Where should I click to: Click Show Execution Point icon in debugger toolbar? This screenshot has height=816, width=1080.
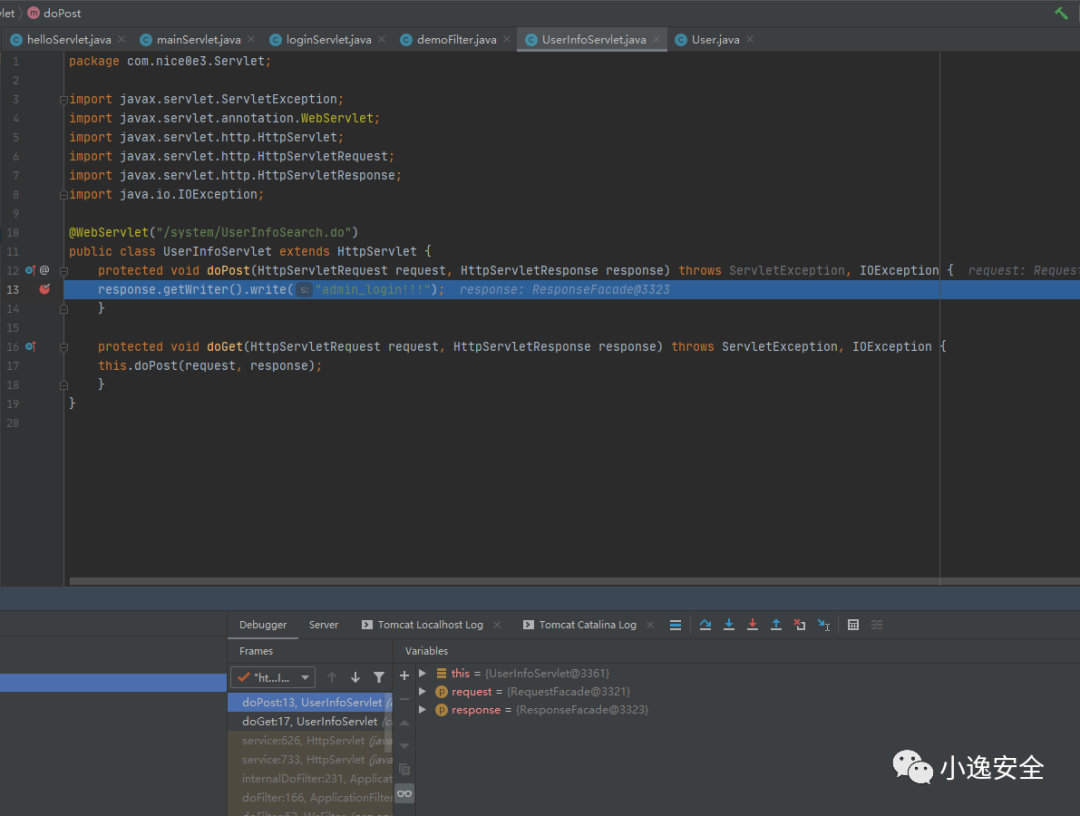point(675,625)
